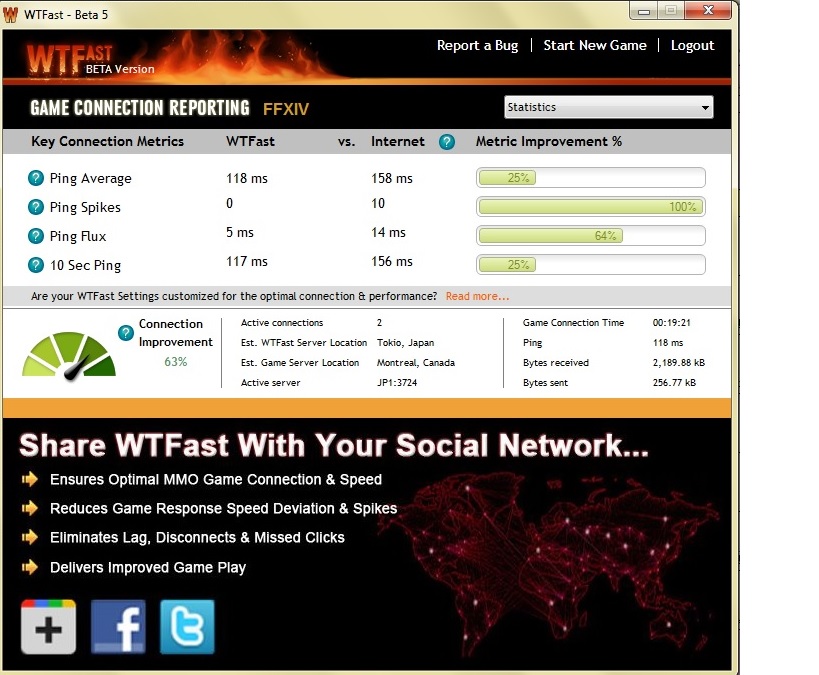Click the help icon next to Ping Spikes
This screenshot has height=675, width=819.
36,207
